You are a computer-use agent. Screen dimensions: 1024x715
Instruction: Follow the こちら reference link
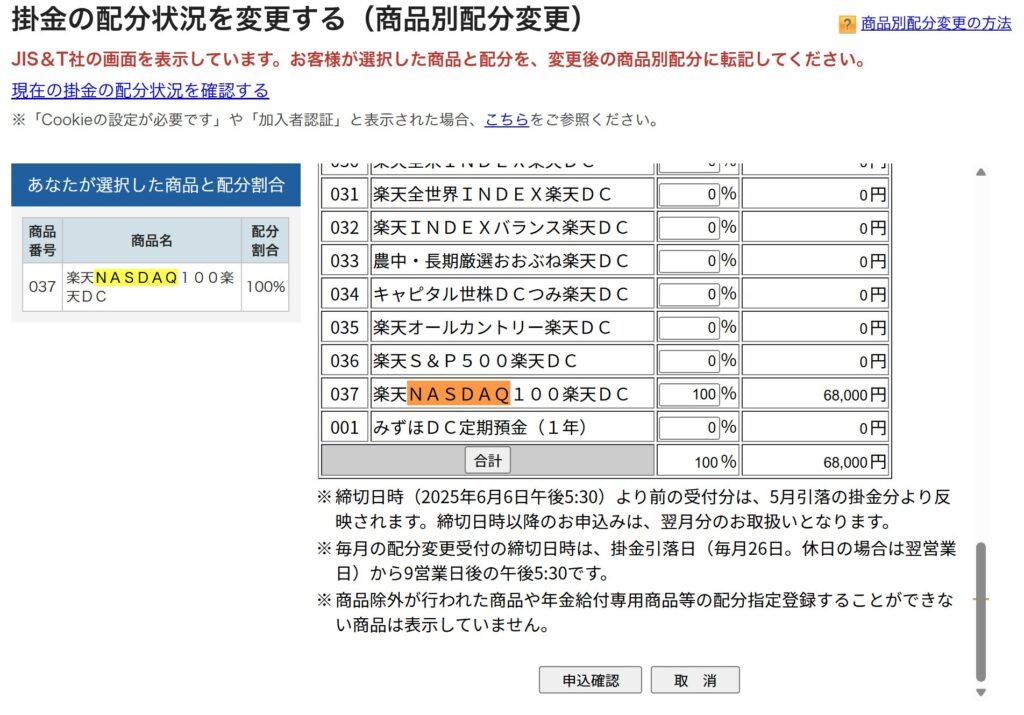[506, 119]
